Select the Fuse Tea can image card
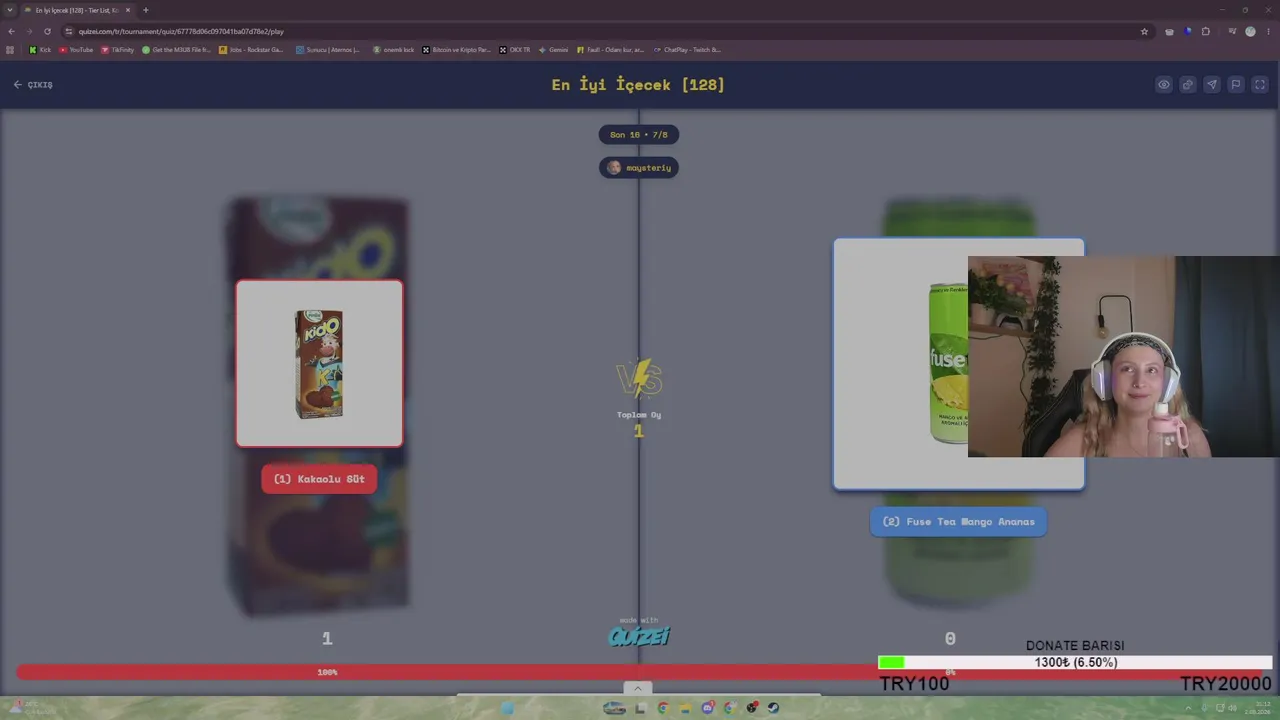 [958, 364]
